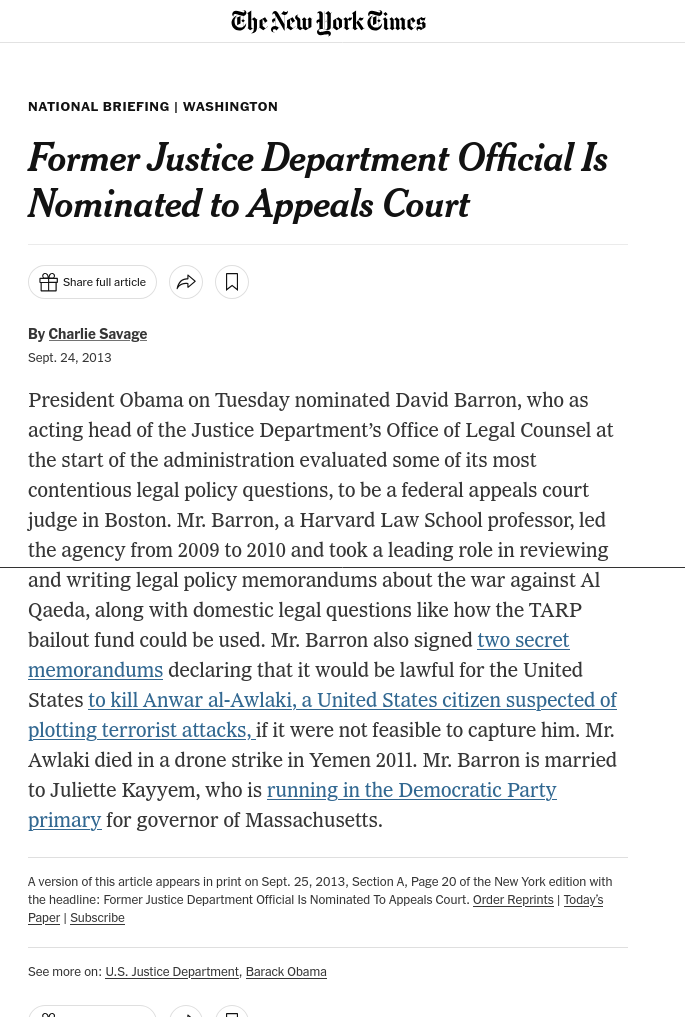Screen dimensions: 685x1017
Task: Click The New York Times logo
Action: [x=328, y=22]
